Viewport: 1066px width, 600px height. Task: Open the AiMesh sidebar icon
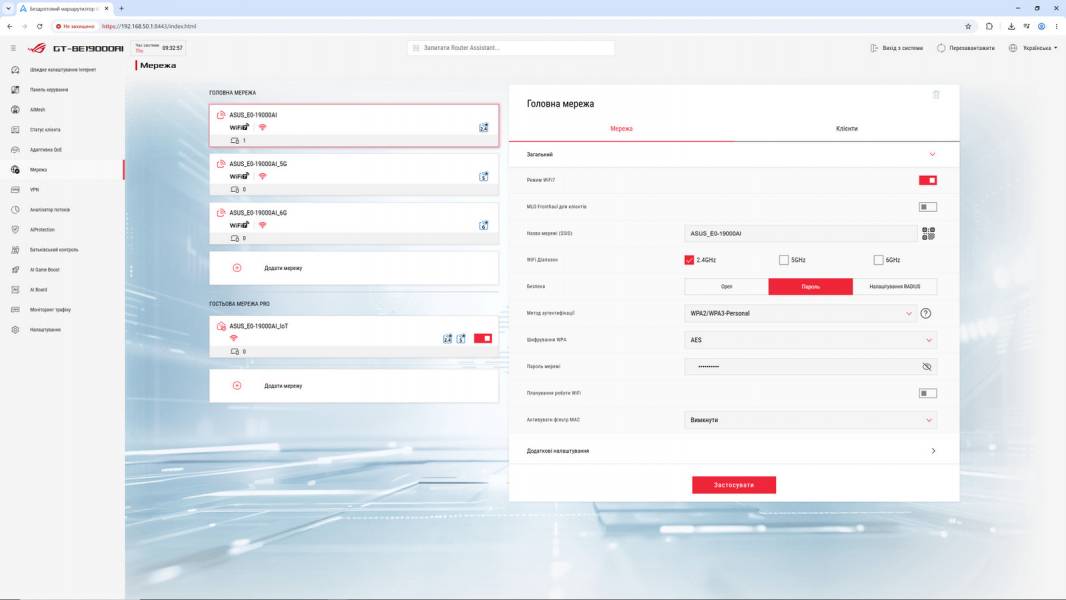[x=15, y=109]
